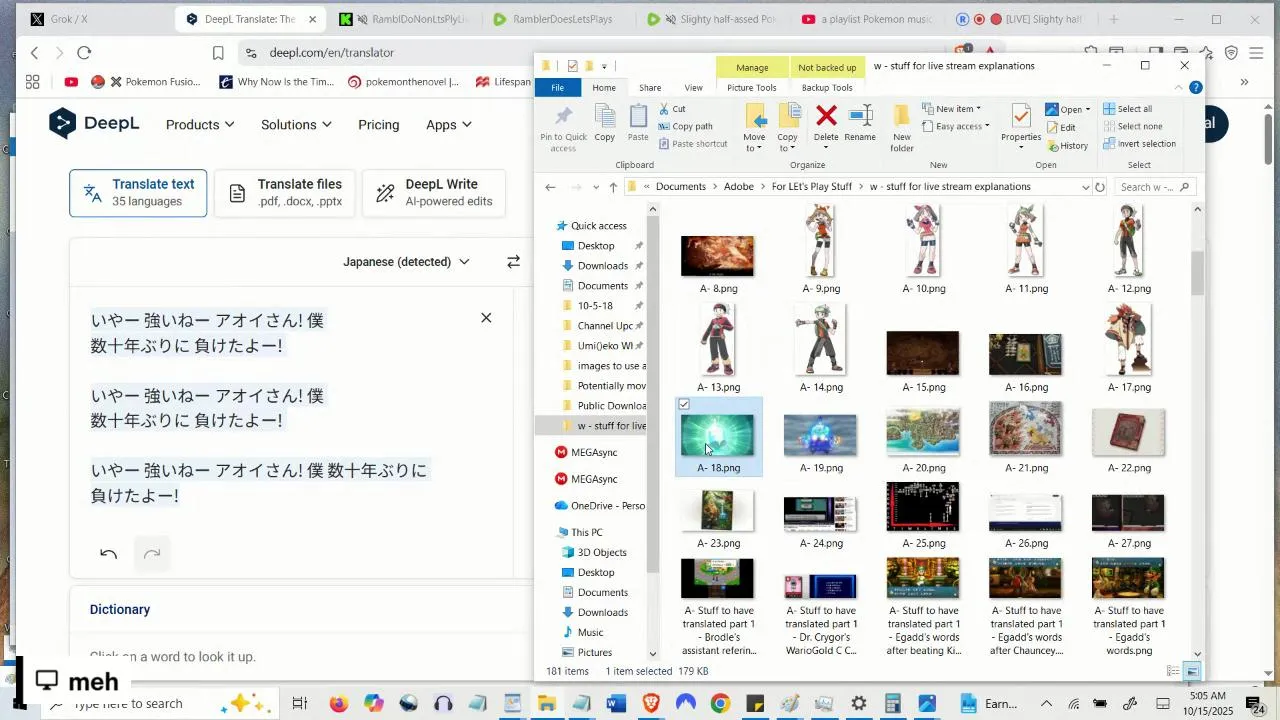Screen dimensions: 1280x720
Task: Open the Picture Tools tab
Action: coord(752,88)
